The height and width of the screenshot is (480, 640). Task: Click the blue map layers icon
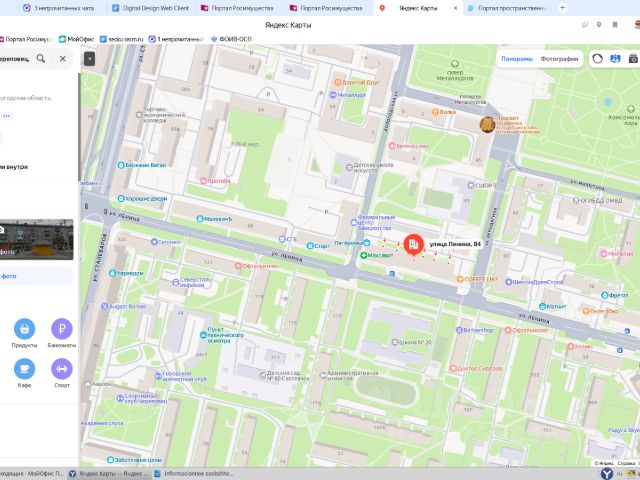tap(615, 59)
